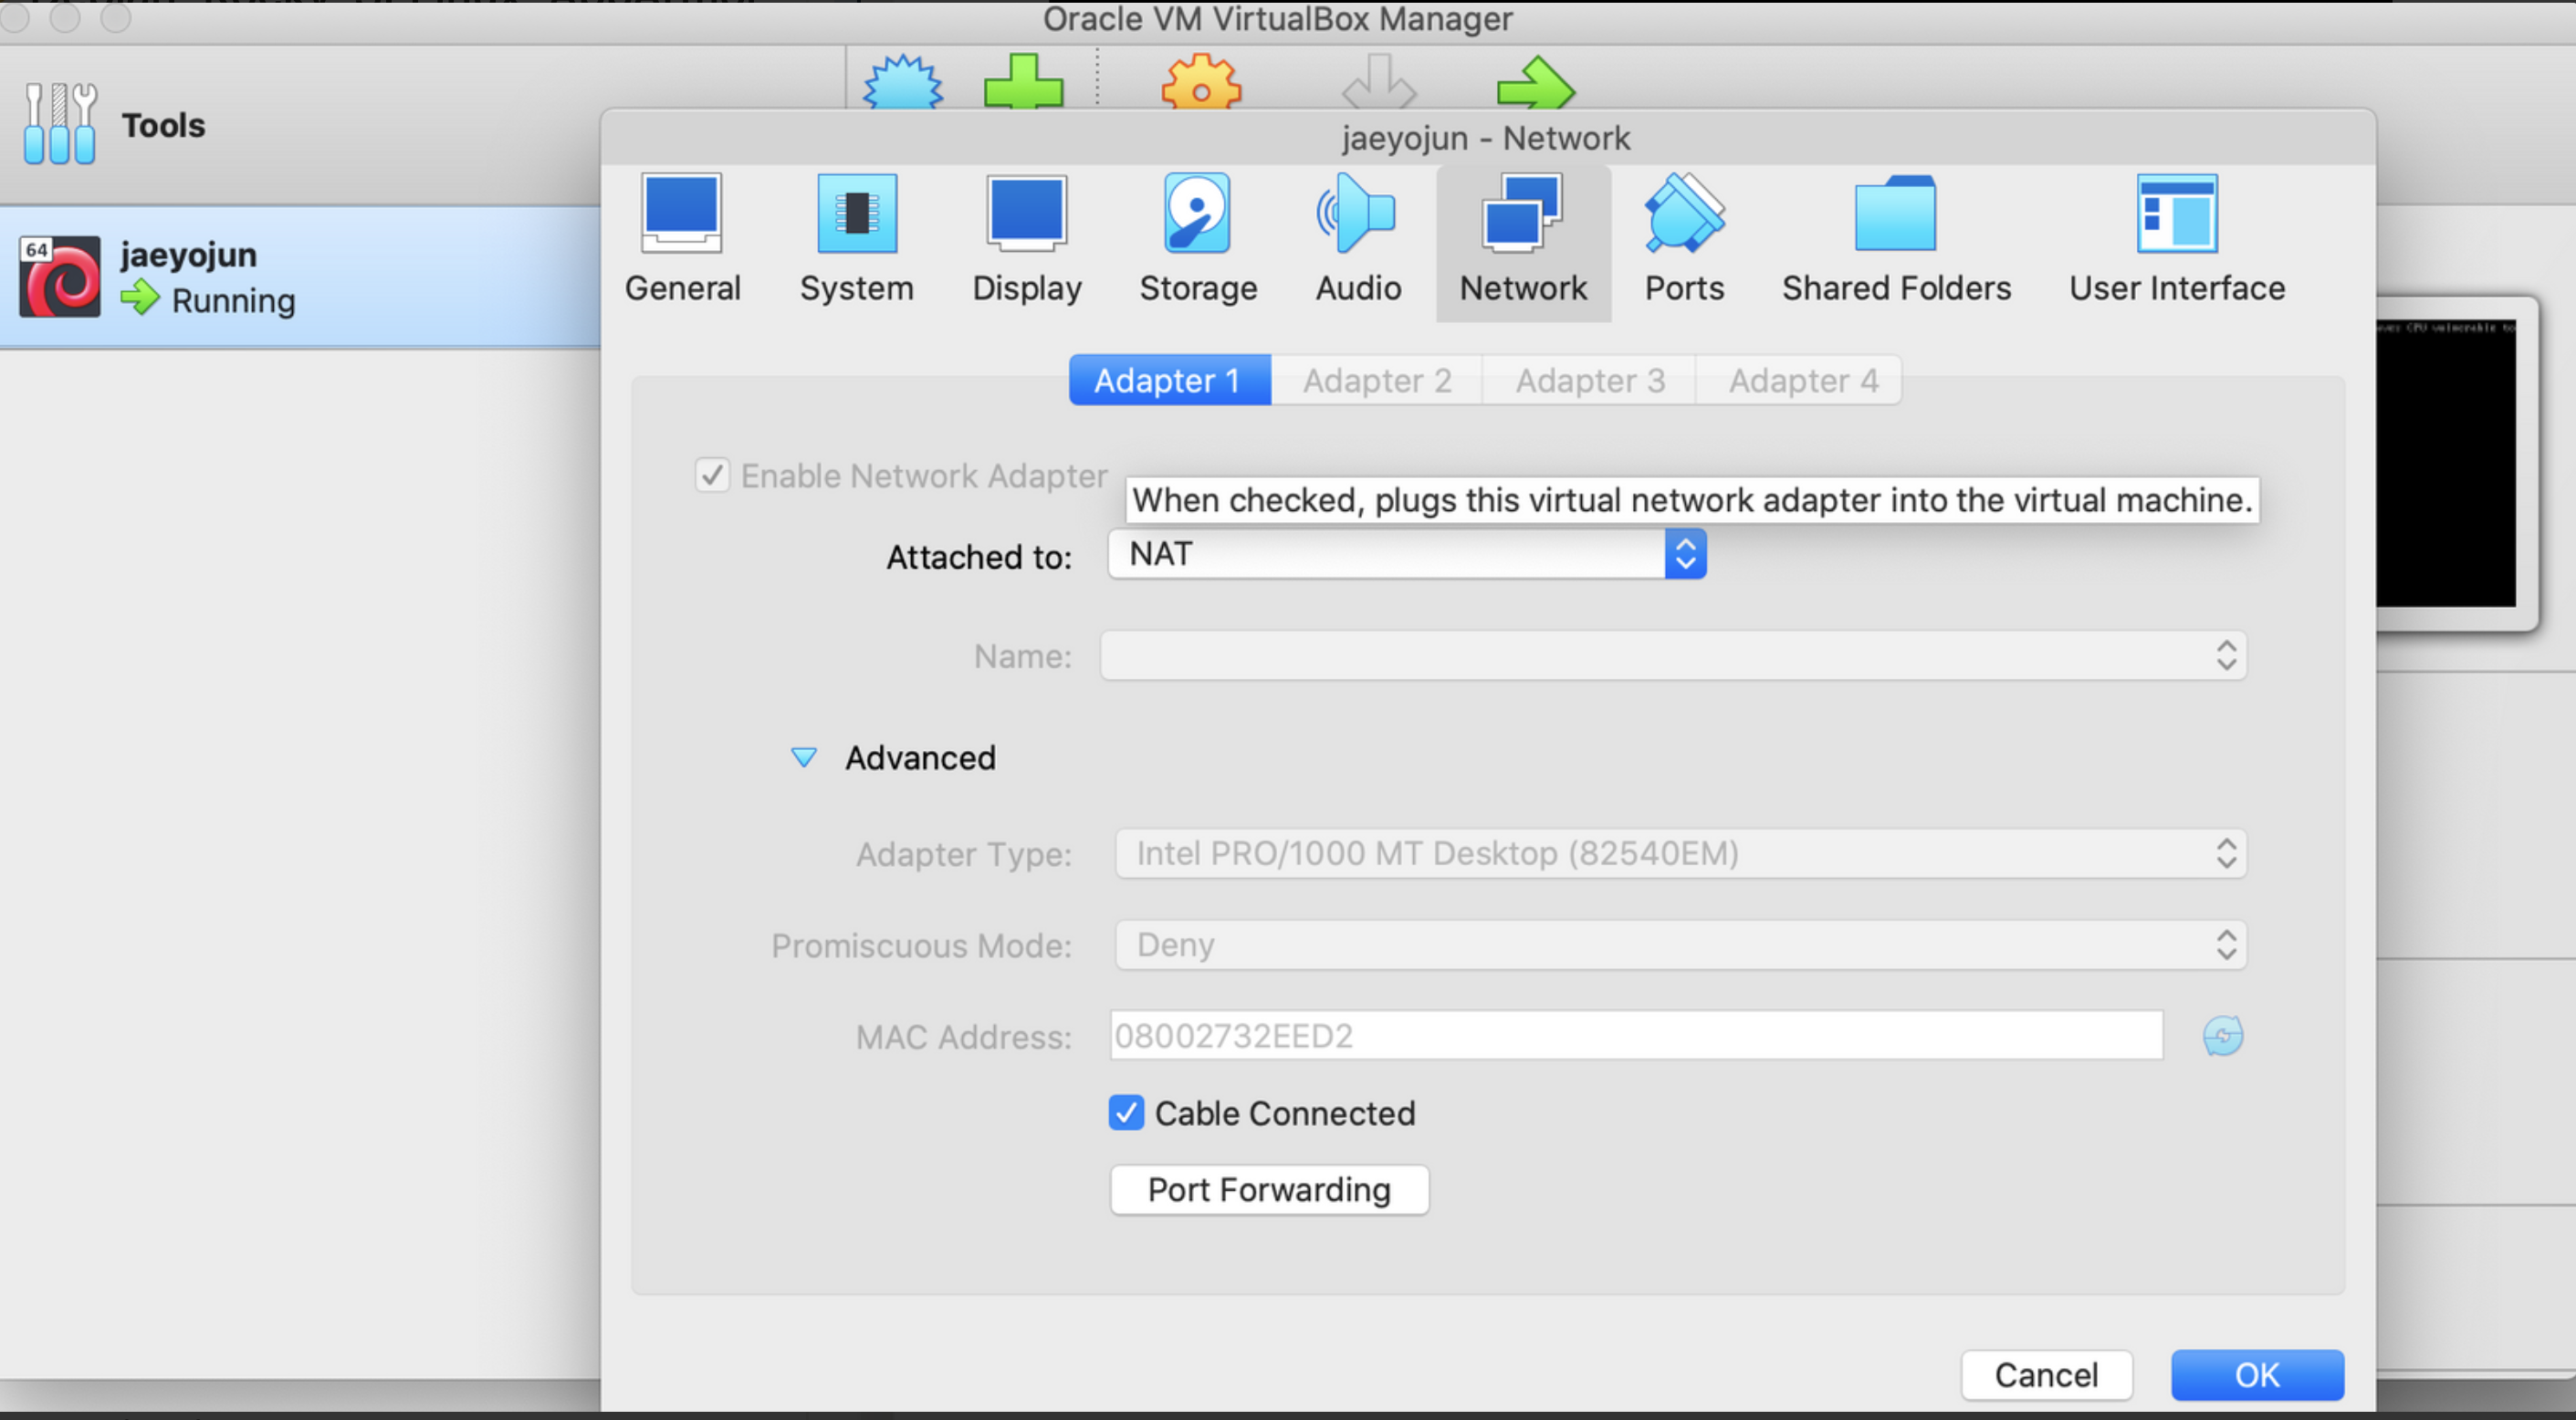Image resolution: width=2576 pixels, height=1420 pixels.
Task: Open the General settings icon
Action: tap(682, 238)
